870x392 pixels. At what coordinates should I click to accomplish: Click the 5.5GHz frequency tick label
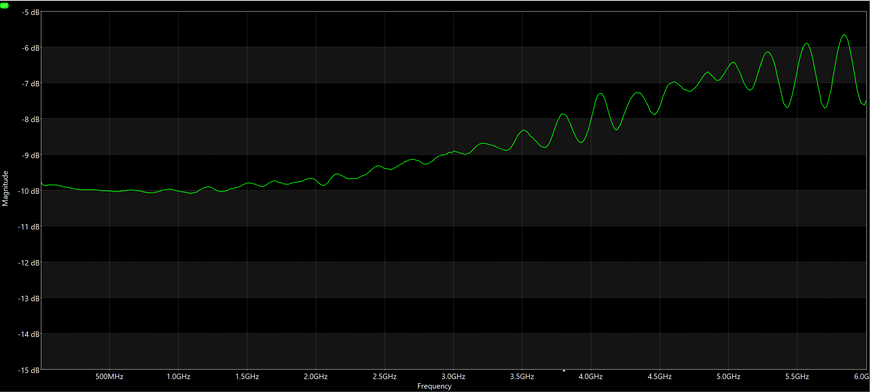tap(797, 376)
